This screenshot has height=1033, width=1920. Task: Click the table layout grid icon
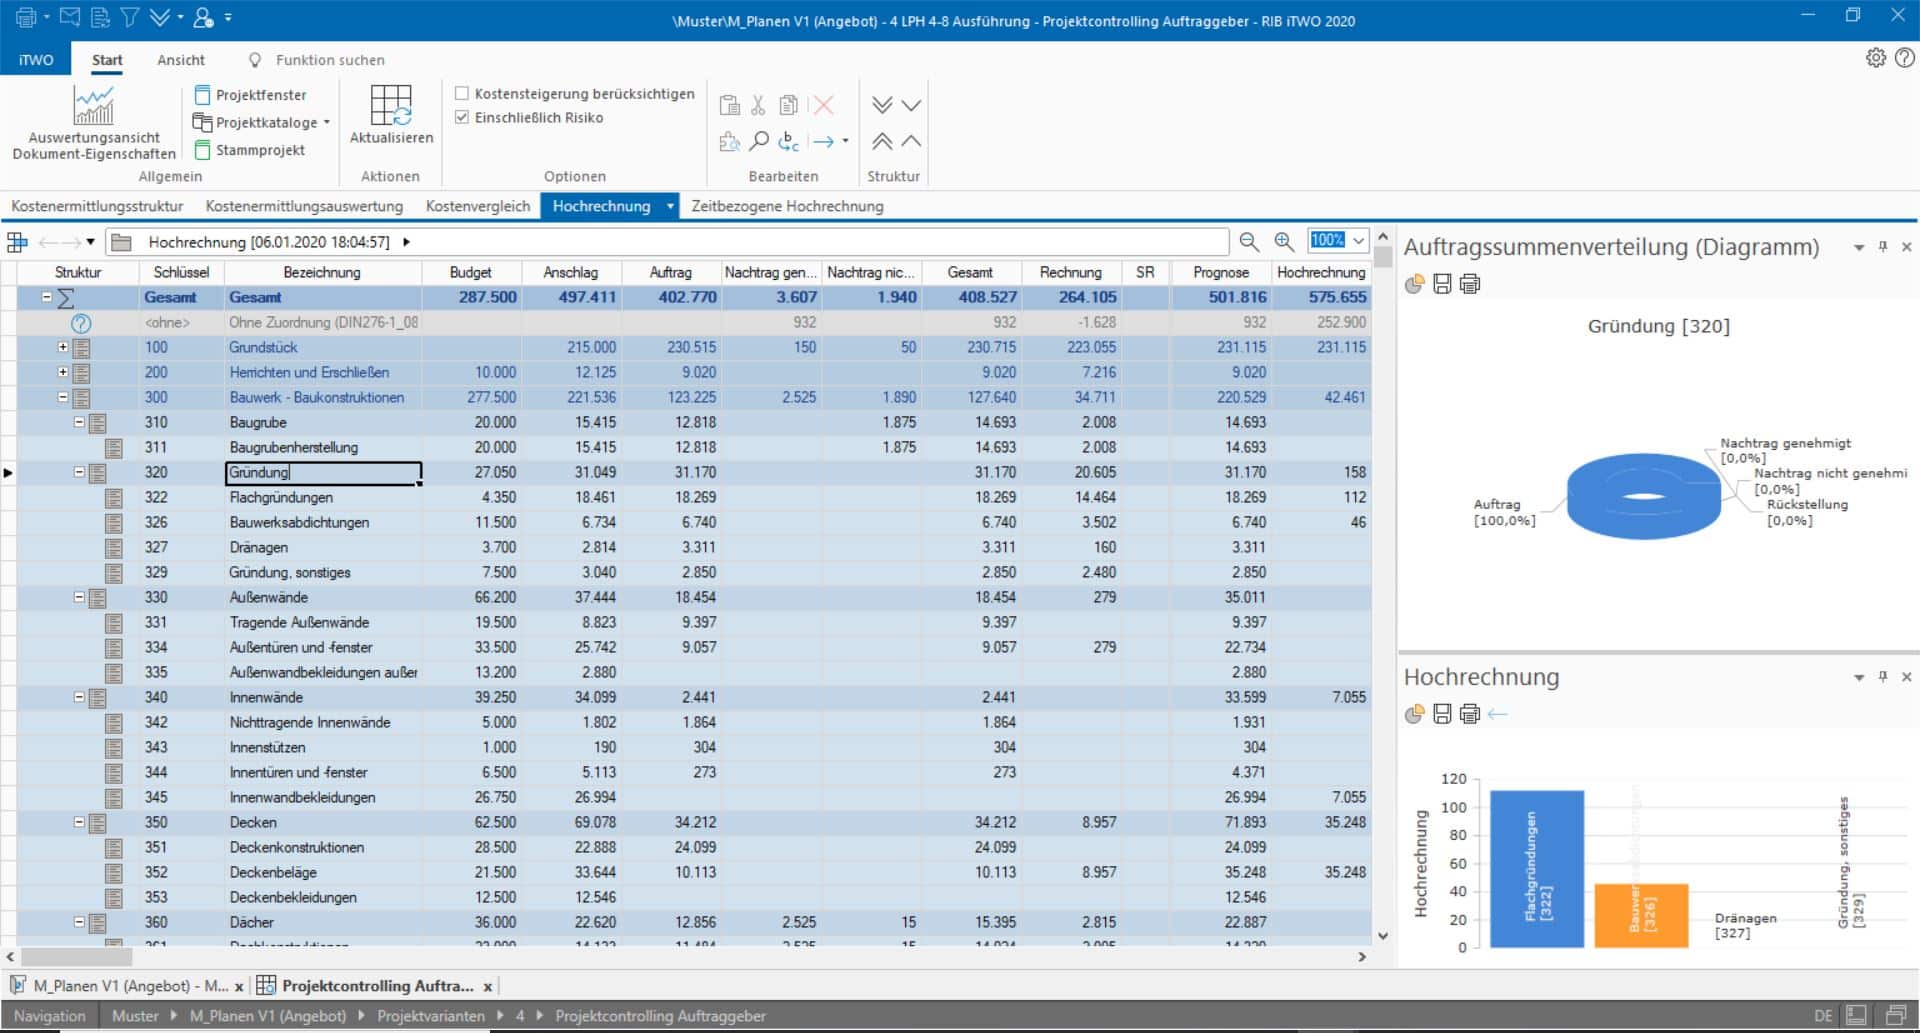click(17, 242)
